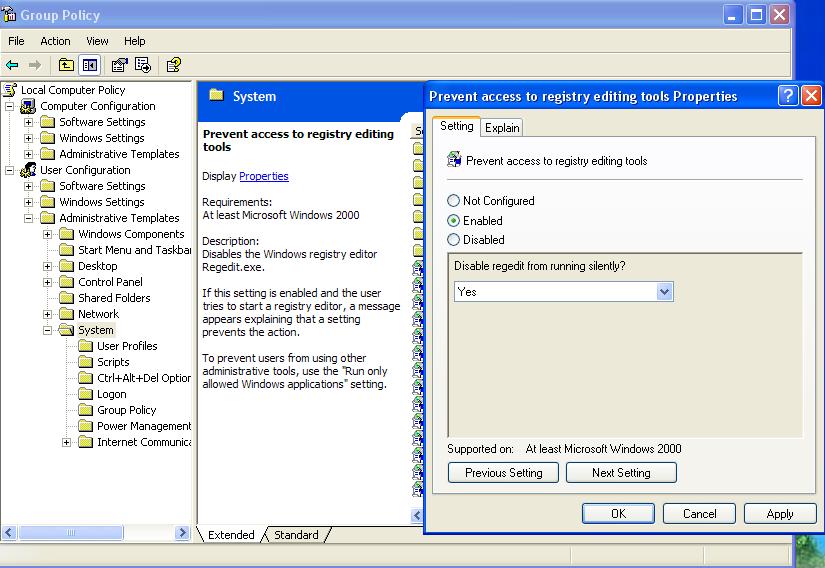
Task: Click the tree pane scroll left arrow
Action: pyautogui.click(x=9, y=533)
